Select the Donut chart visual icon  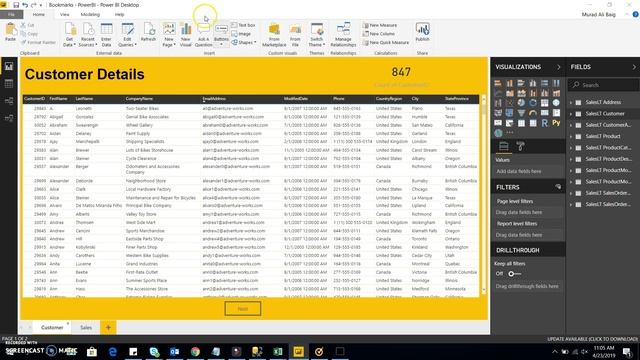533,103
